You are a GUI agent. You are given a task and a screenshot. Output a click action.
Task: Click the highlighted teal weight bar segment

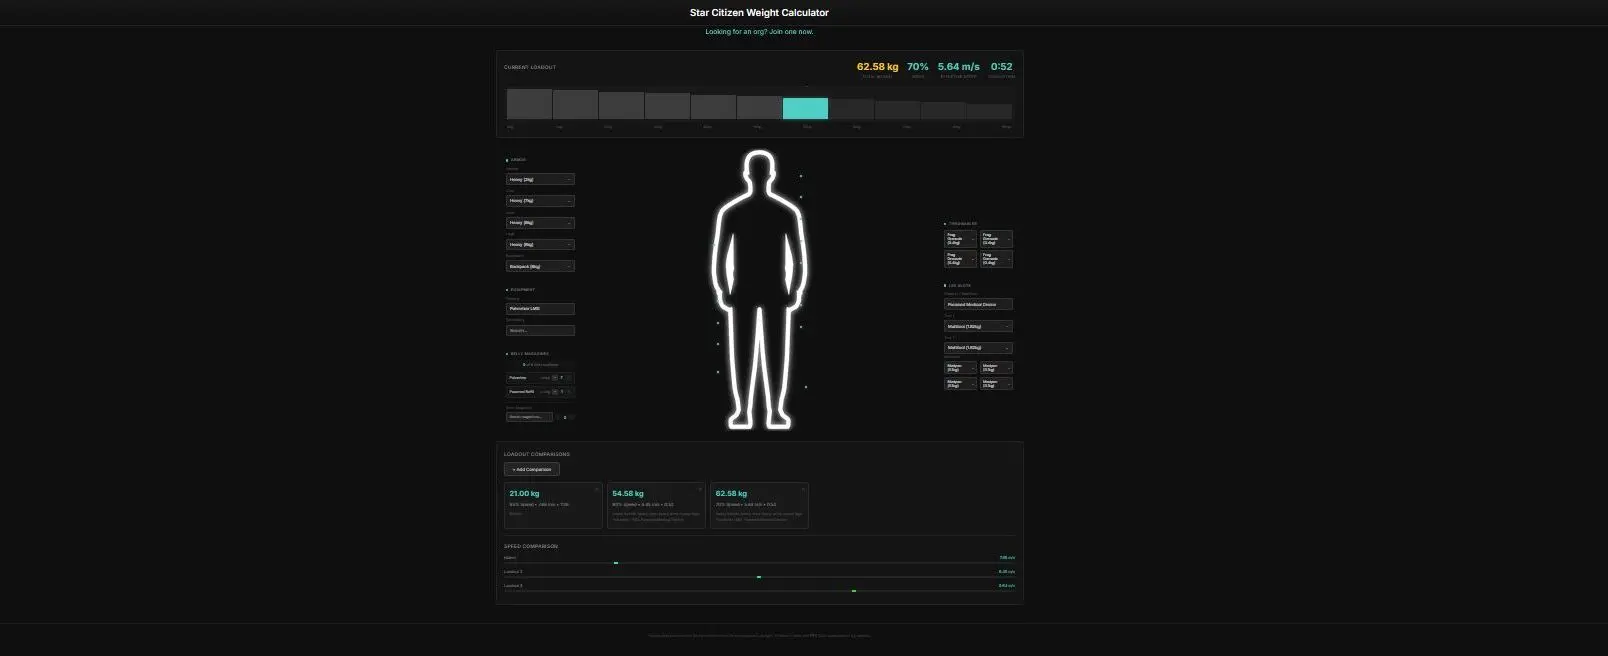pos(805,108)
